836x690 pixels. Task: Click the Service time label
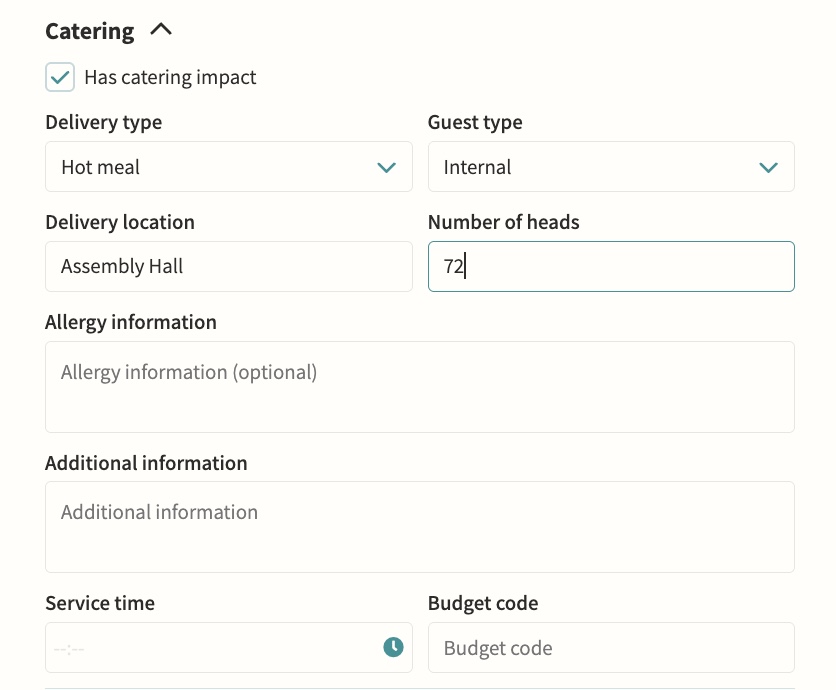click(x=100, y=603)
